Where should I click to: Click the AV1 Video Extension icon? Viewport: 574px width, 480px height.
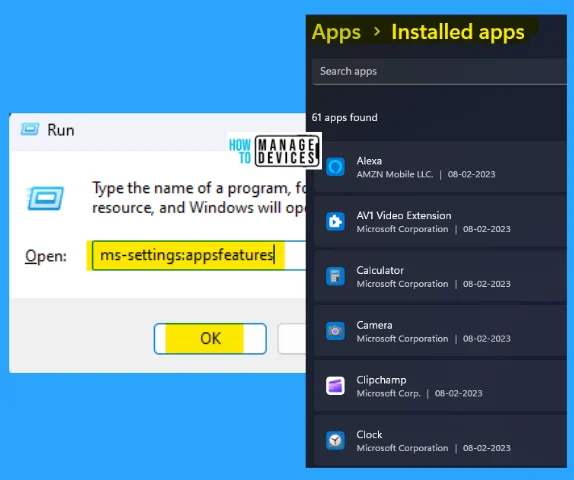[x=335, y=222]
